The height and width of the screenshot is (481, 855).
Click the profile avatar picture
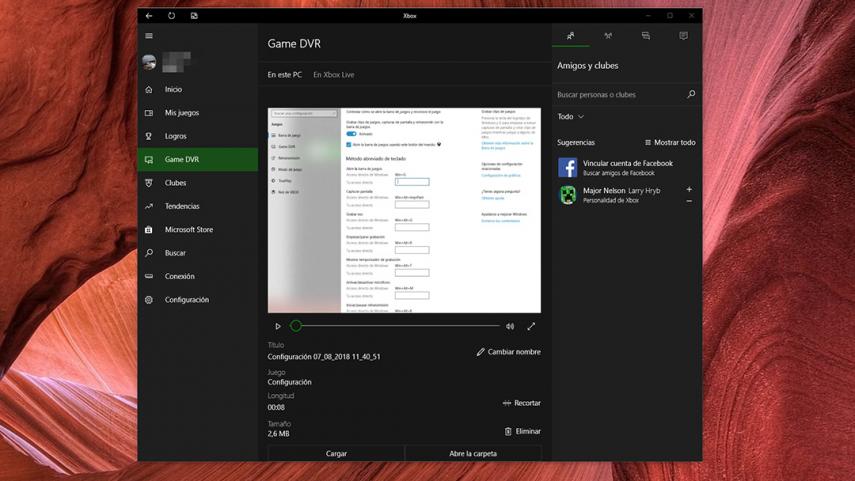click(149, 62)
